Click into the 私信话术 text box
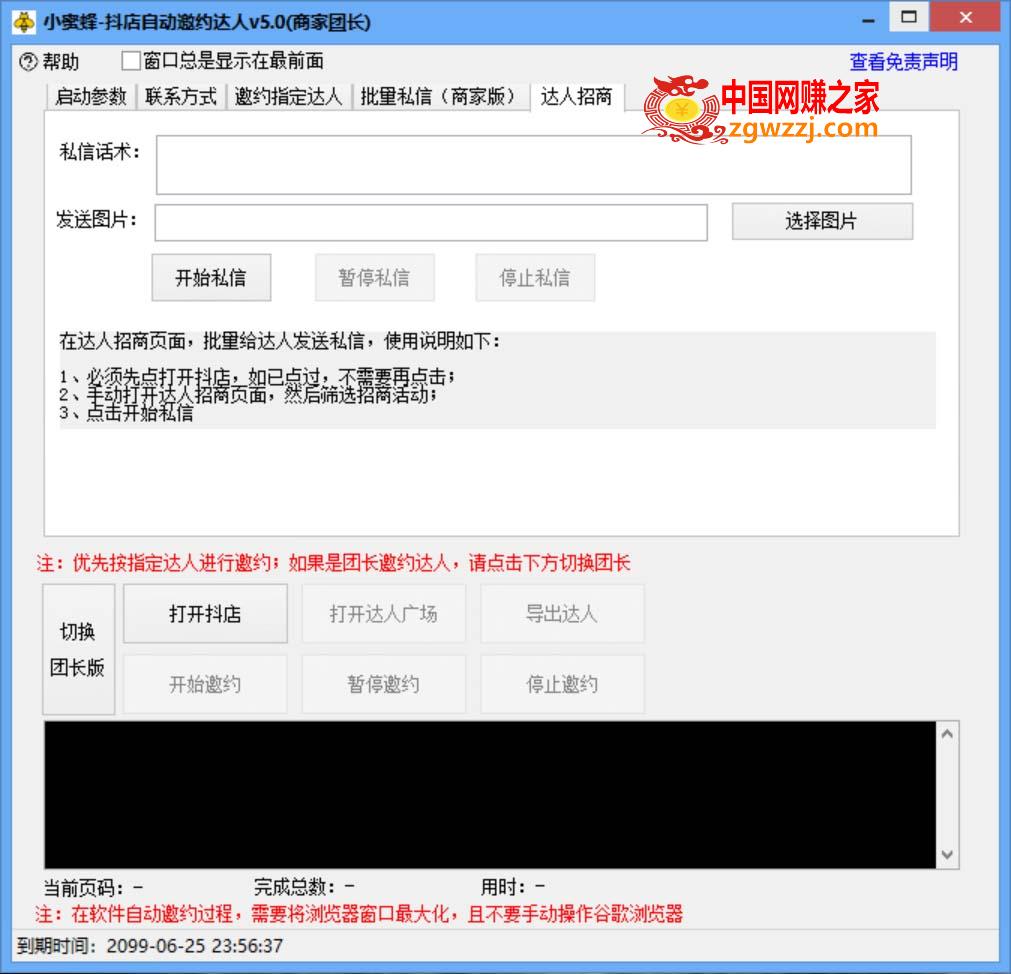This screenshot has width=1011, height=974. click(533, 165)
